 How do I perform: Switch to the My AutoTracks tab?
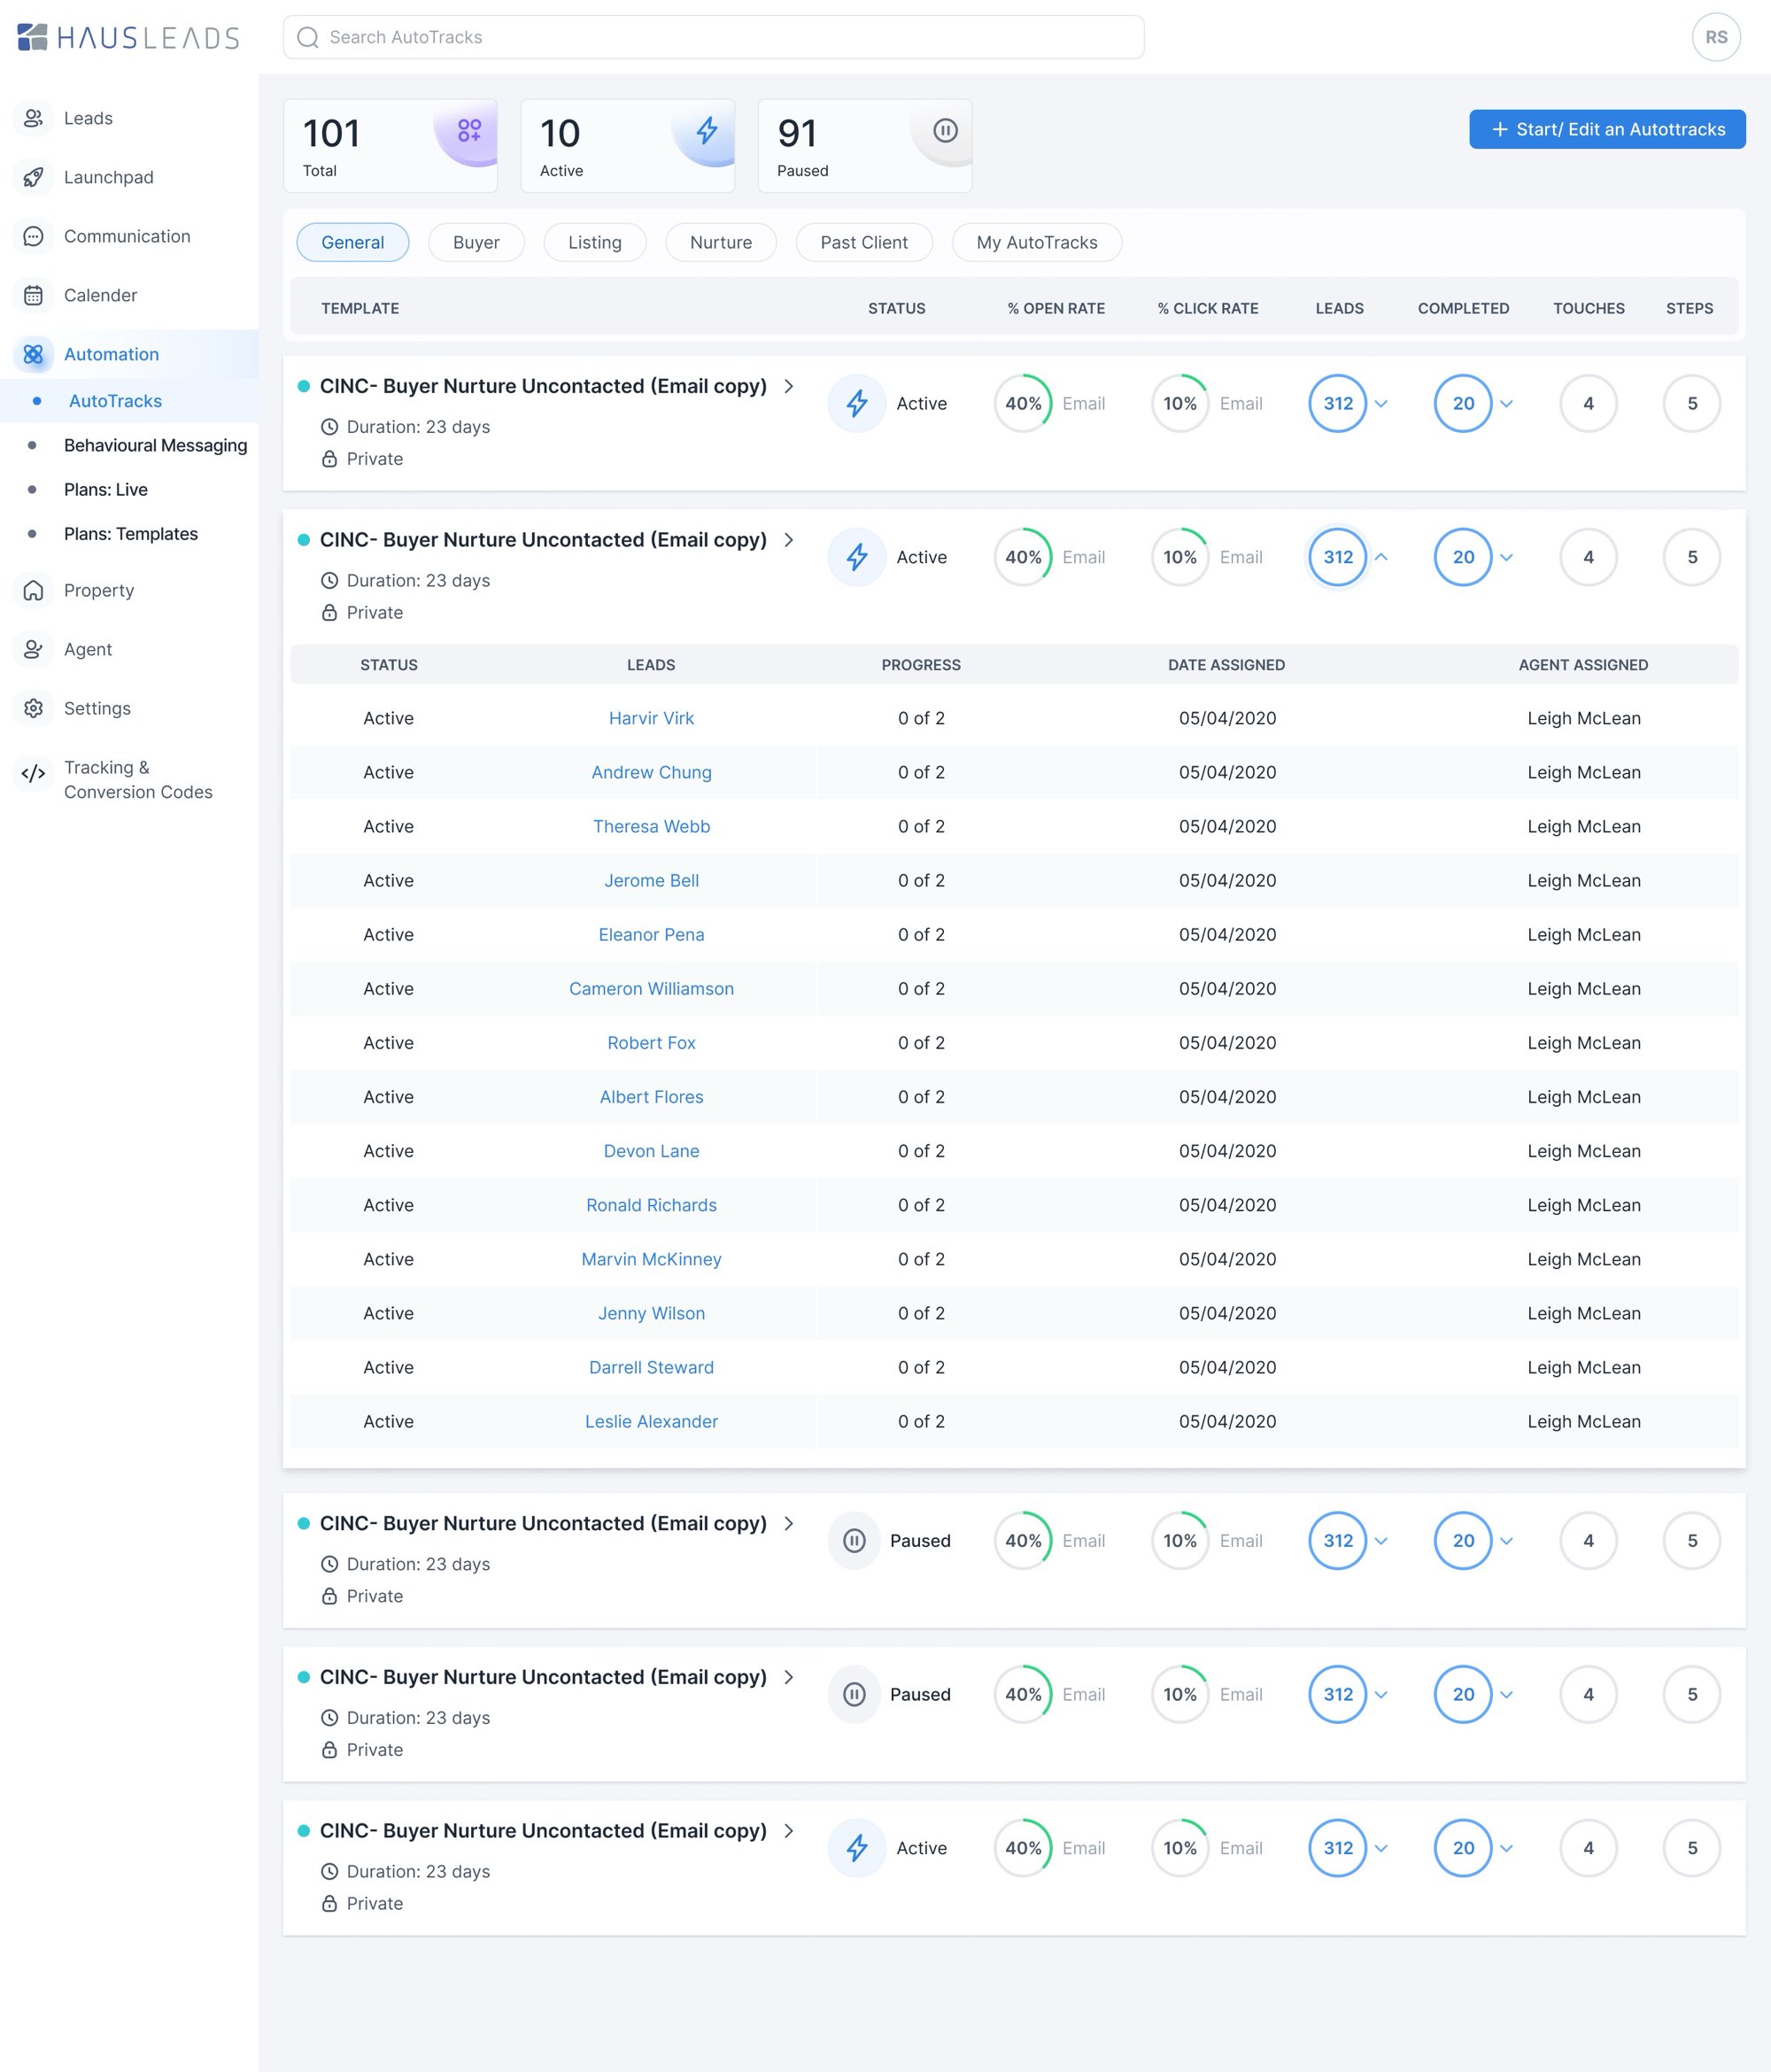pyautogui.click(x=1037, y=242)
